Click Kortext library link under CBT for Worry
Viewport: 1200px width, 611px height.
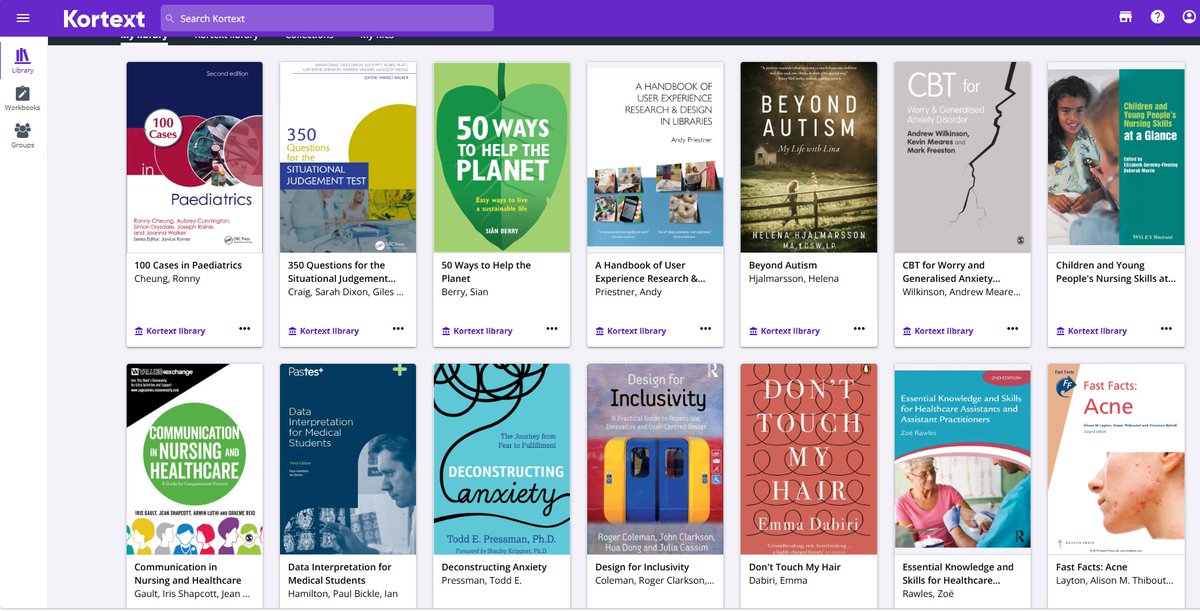click(x=938, y=331)
